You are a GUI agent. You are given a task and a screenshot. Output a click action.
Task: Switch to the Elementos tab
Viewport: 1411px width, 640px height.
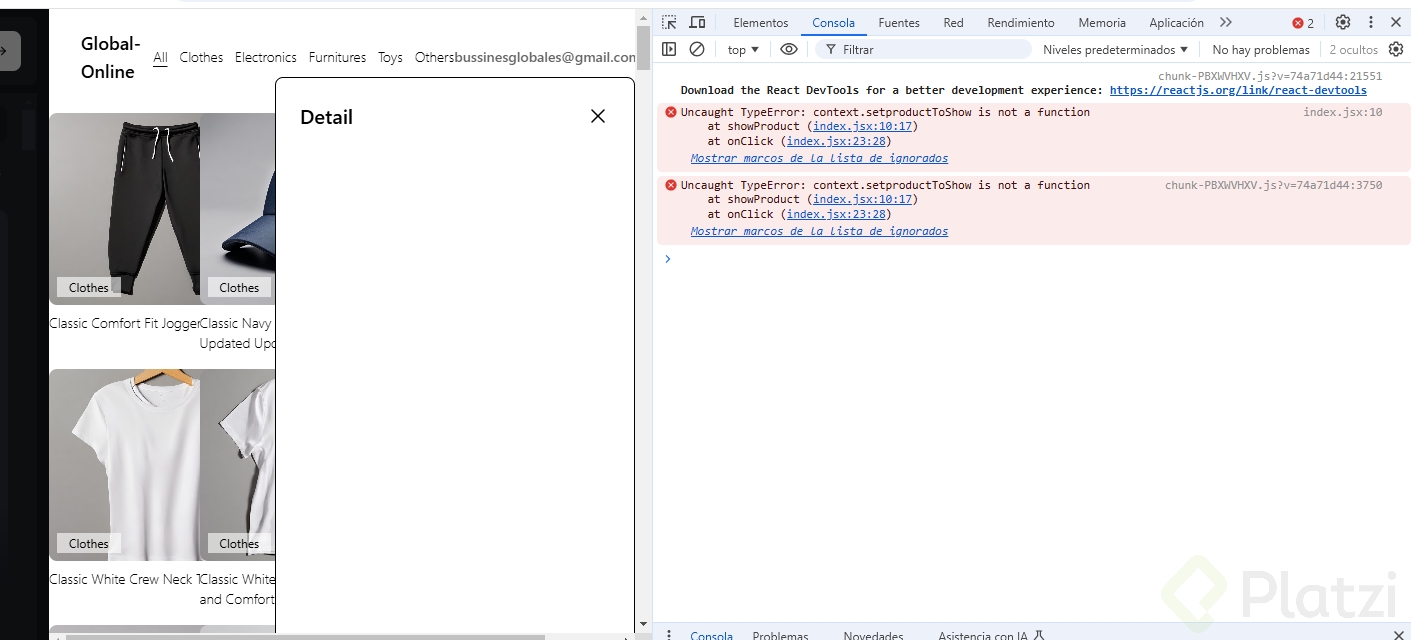point(760,23)
